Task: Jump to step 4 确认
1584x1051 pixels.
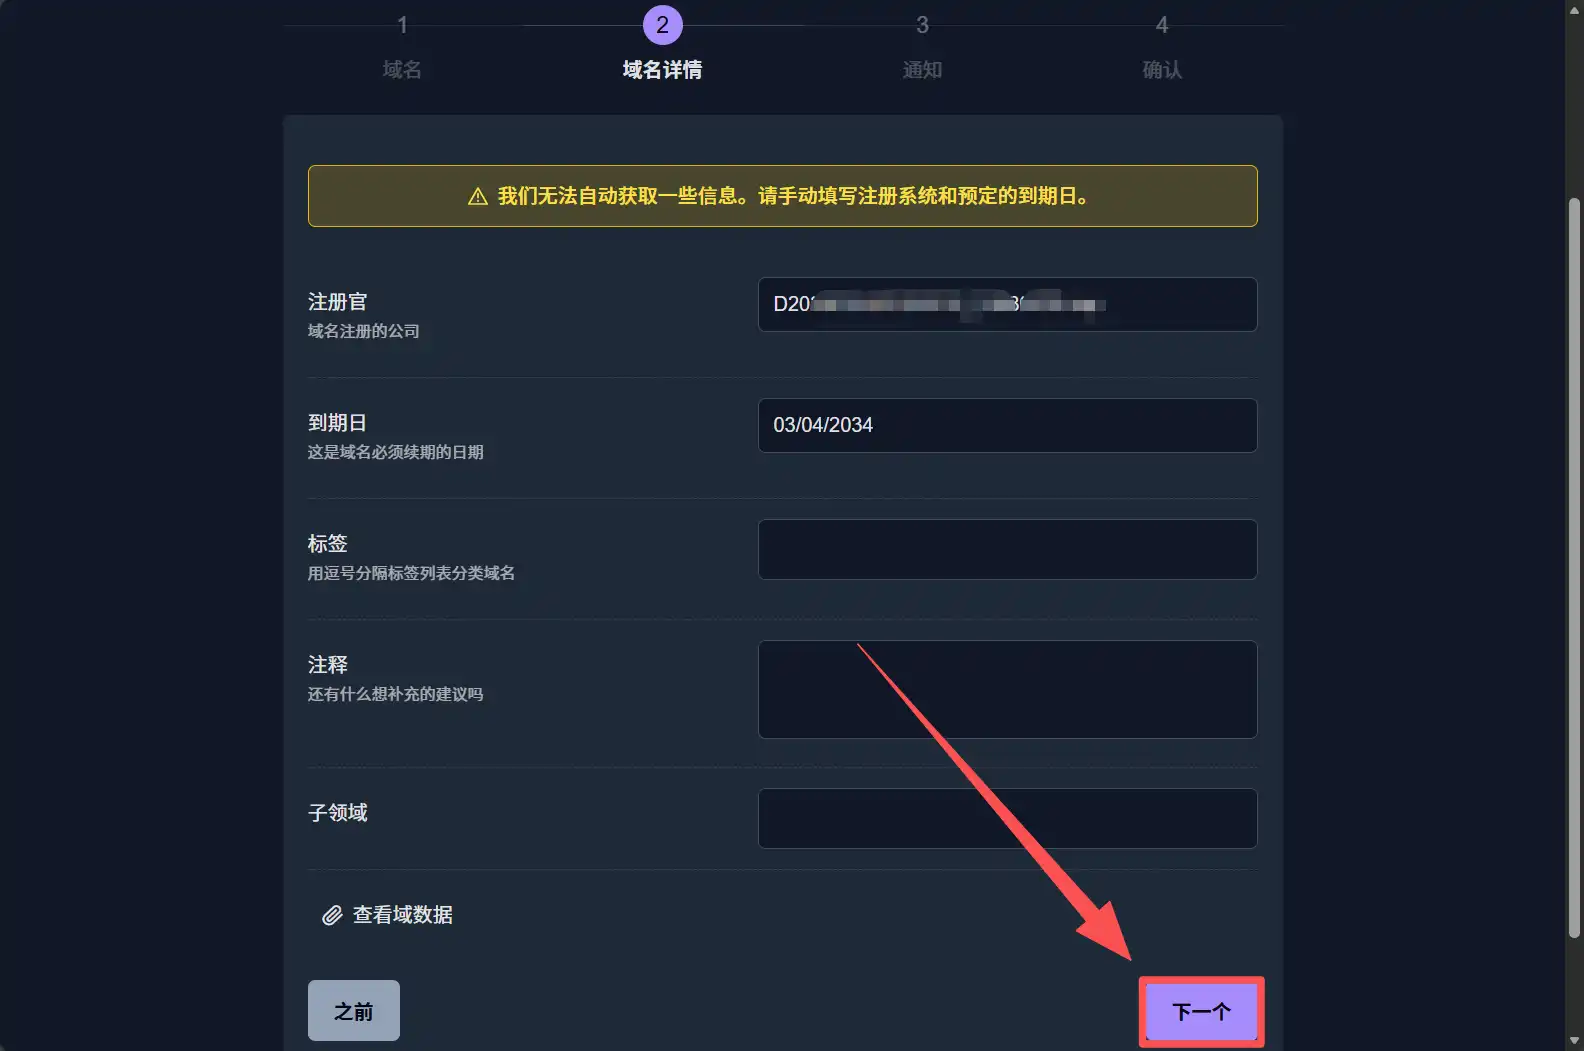Action: (1162, 69)
